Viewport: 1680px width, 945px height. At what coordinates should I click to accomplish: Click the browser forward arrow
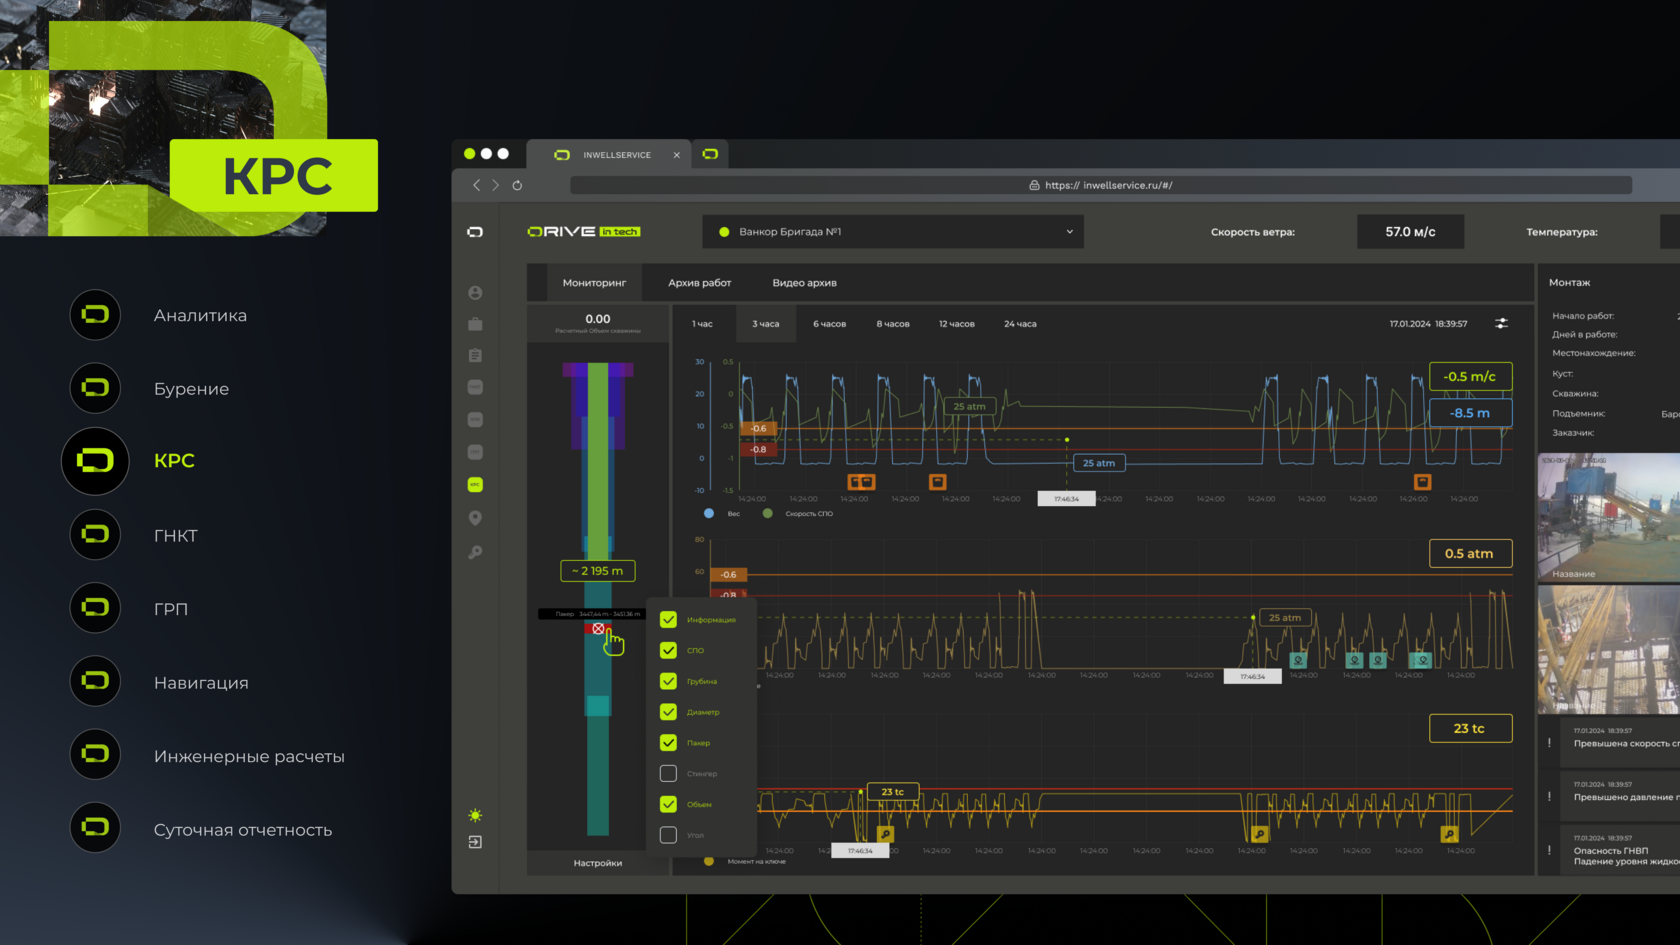(495, 185)
